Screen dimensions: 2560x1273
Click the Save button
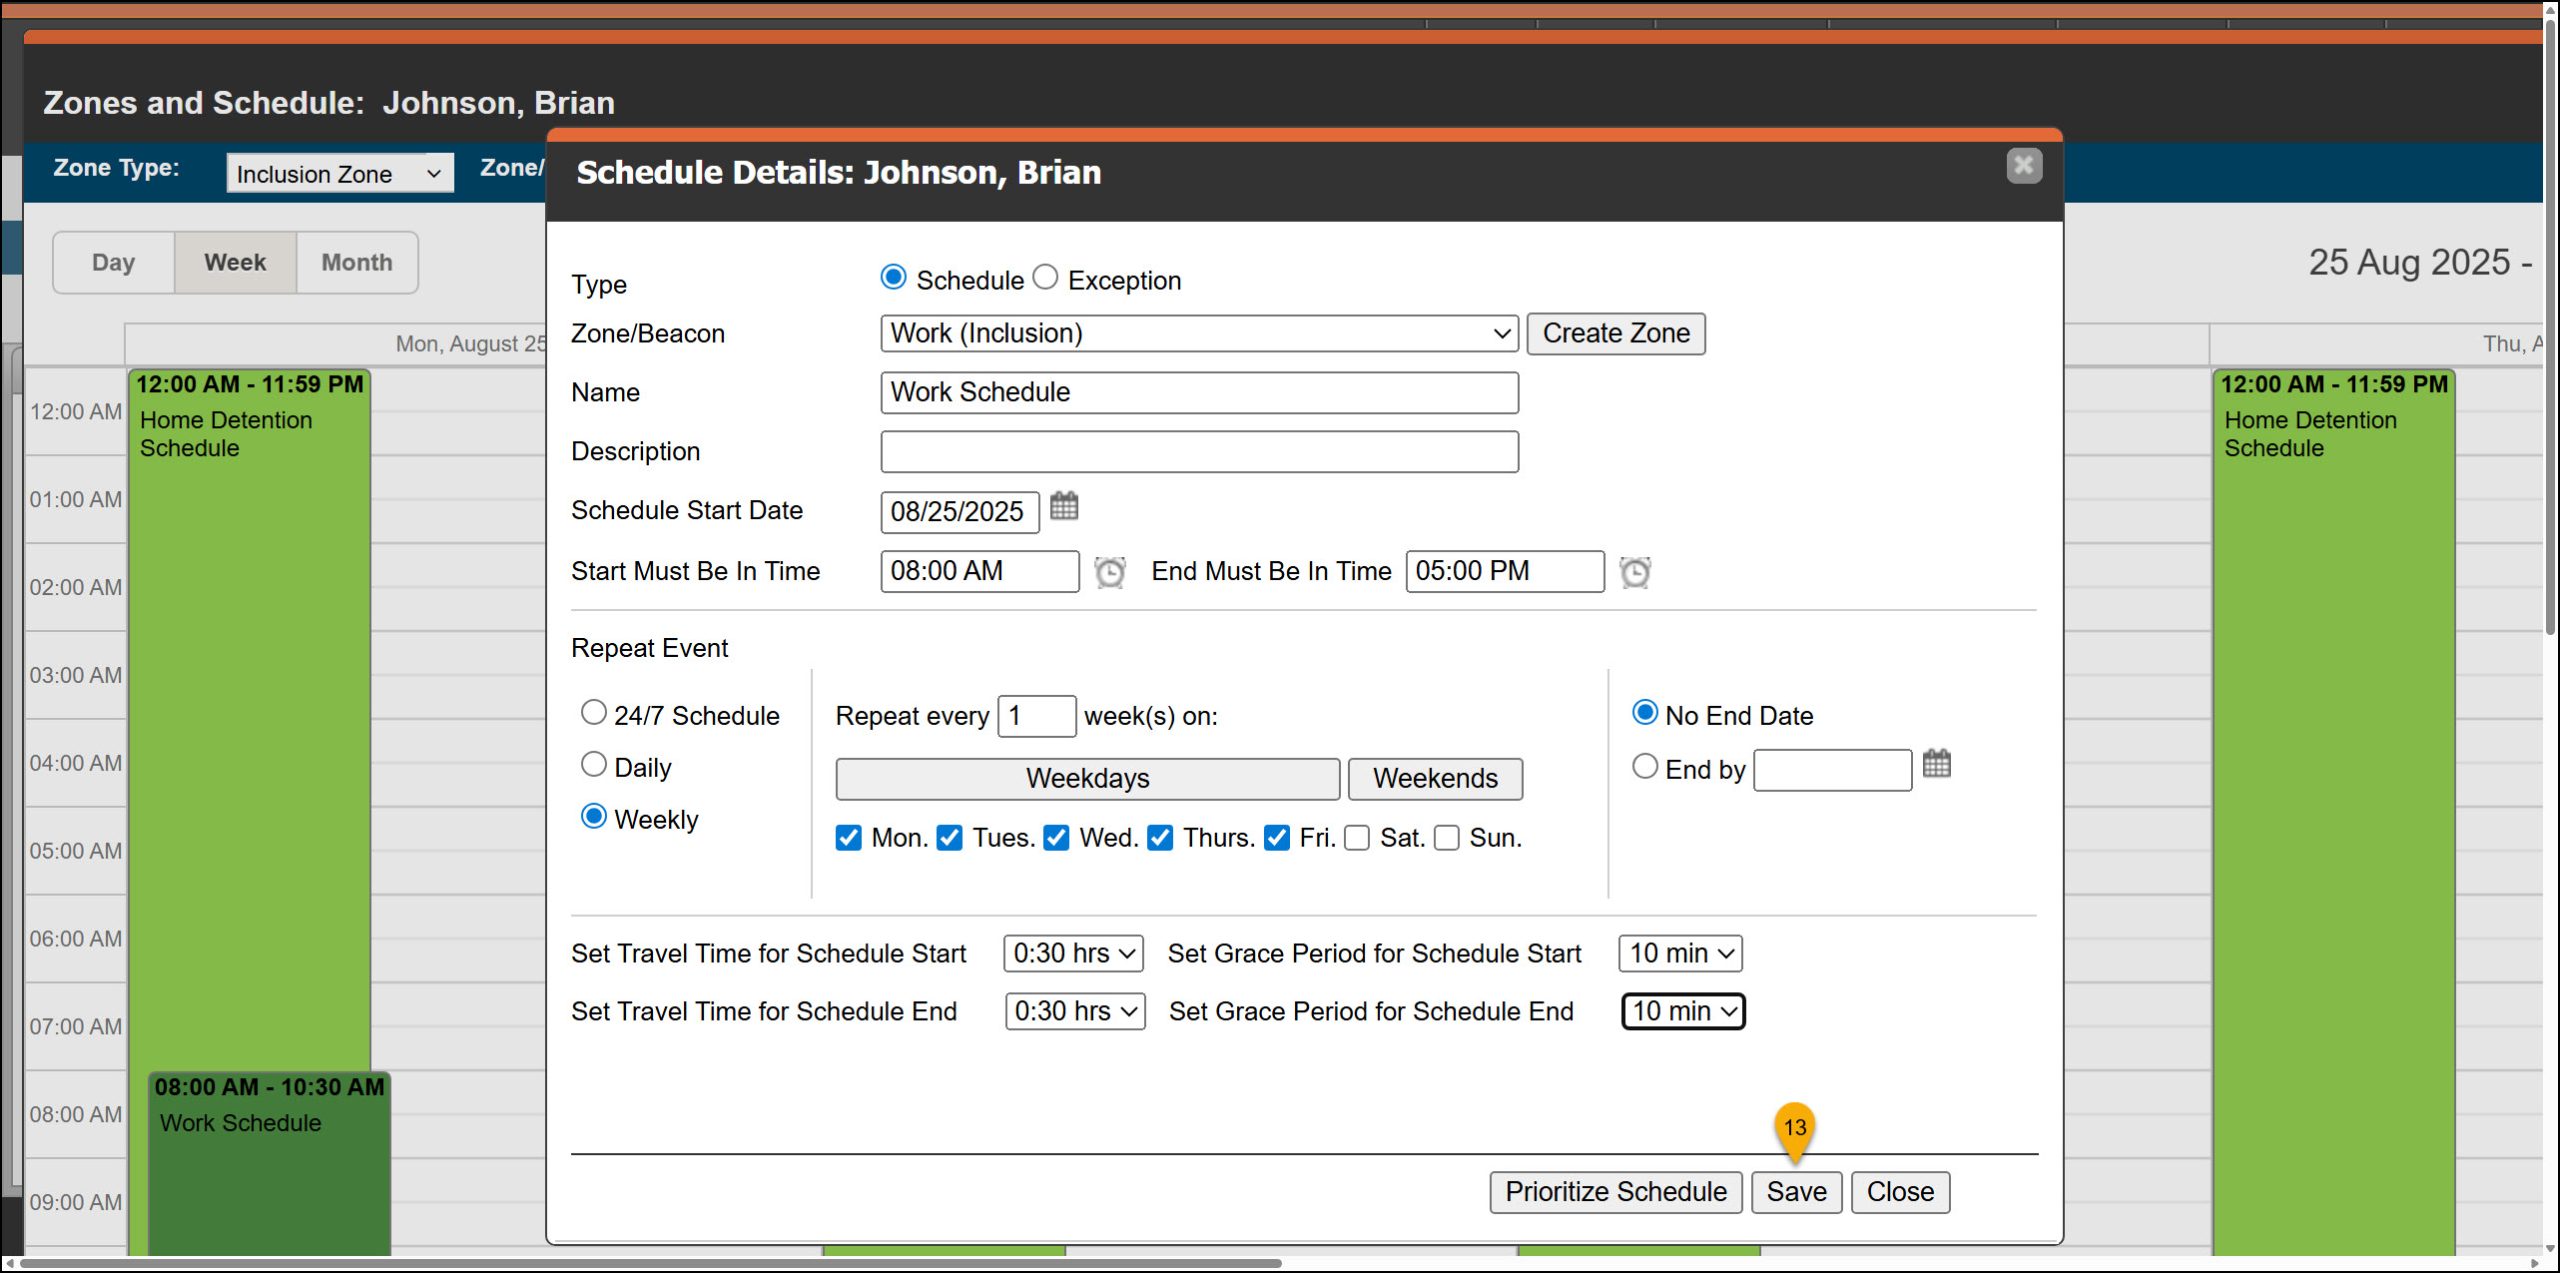pos(1796,1192)
